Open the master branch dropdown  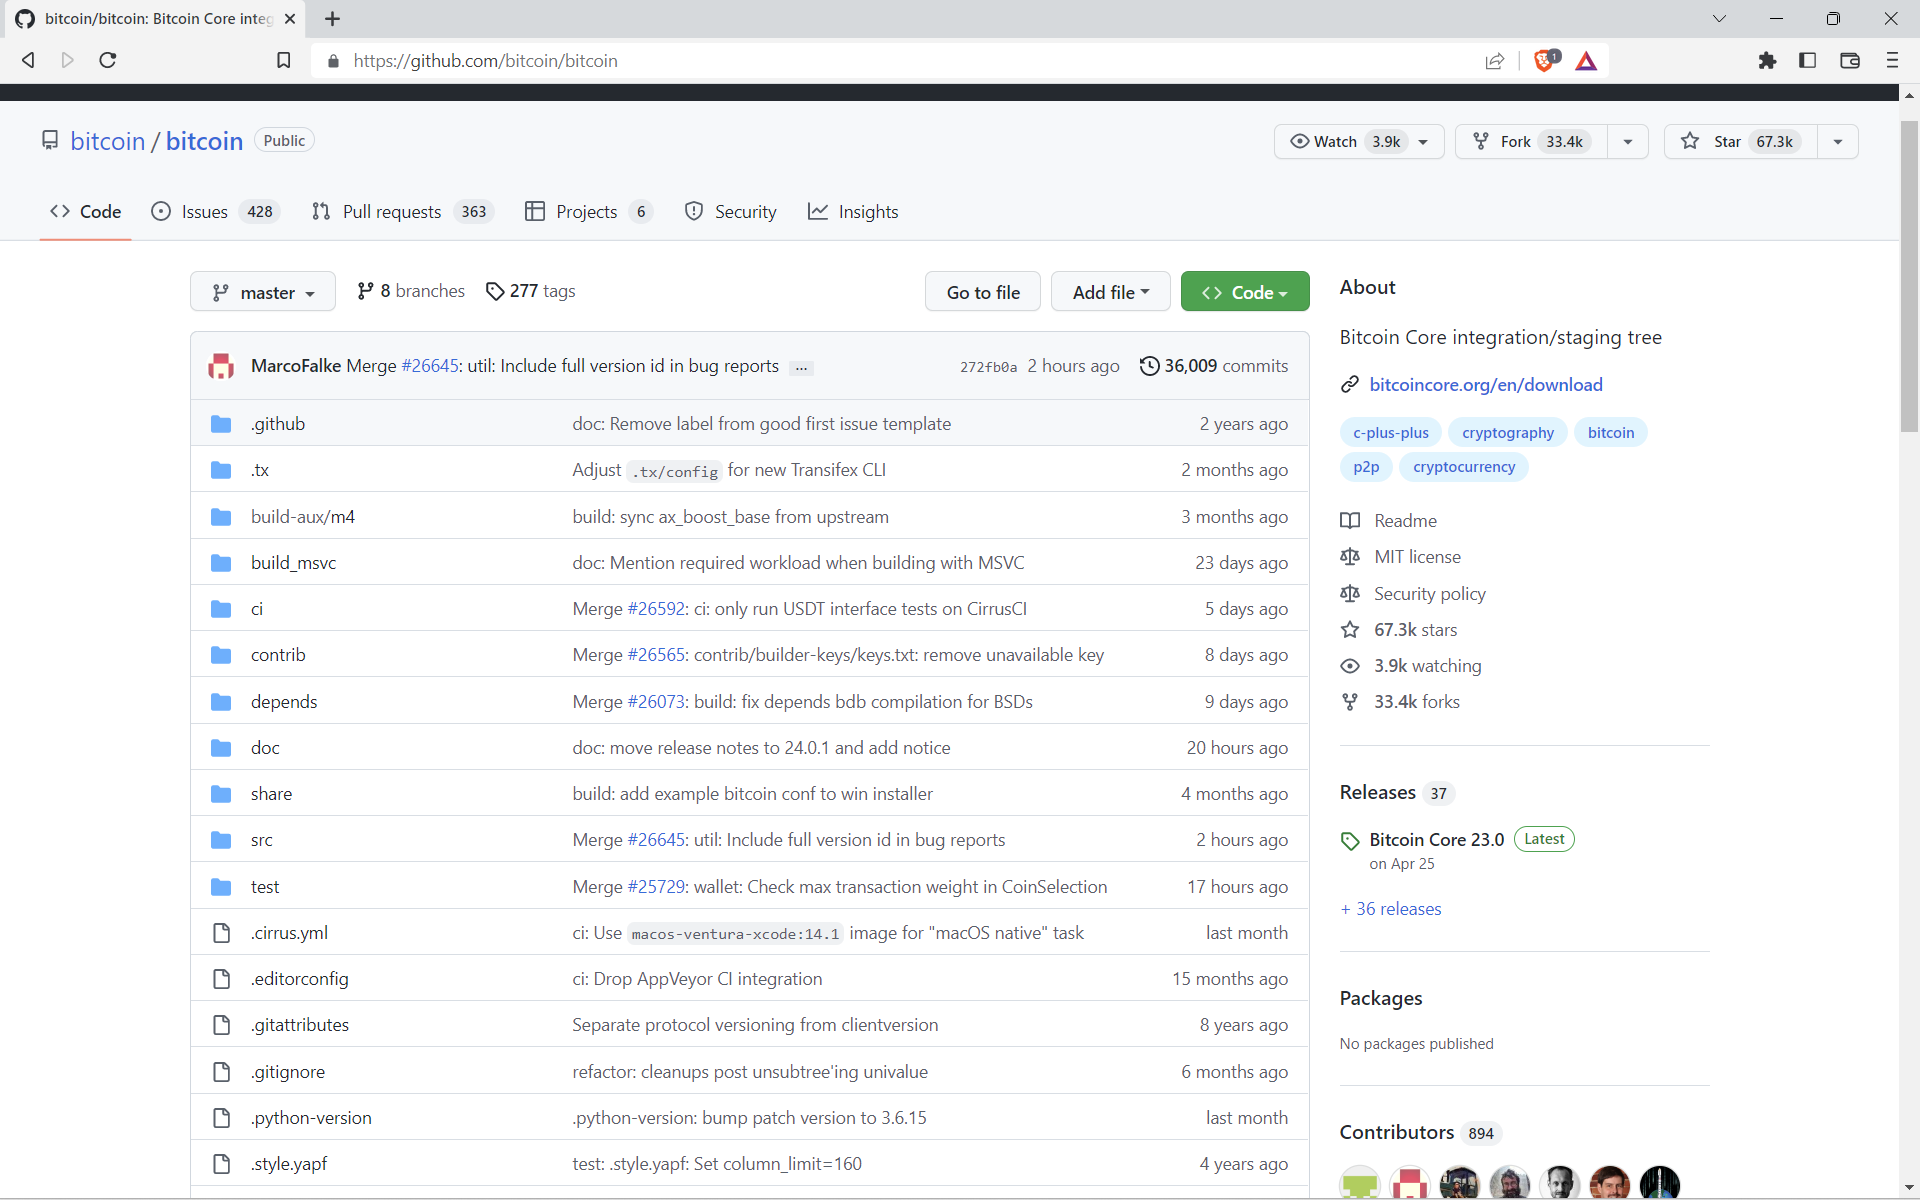point(262,291)
